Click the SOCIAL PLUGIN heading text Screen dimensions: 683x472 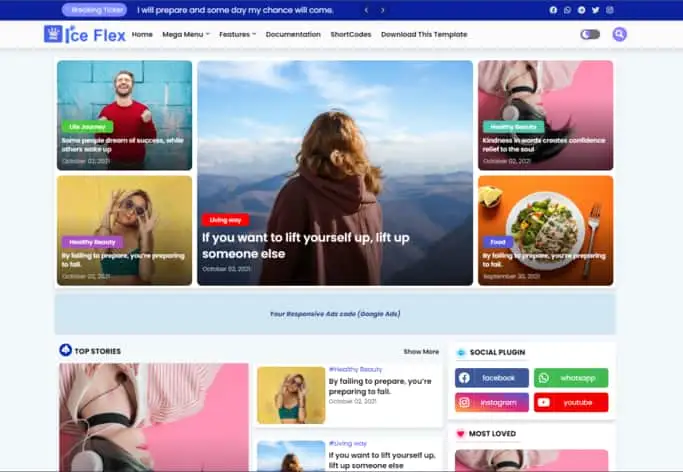point(497,352)
